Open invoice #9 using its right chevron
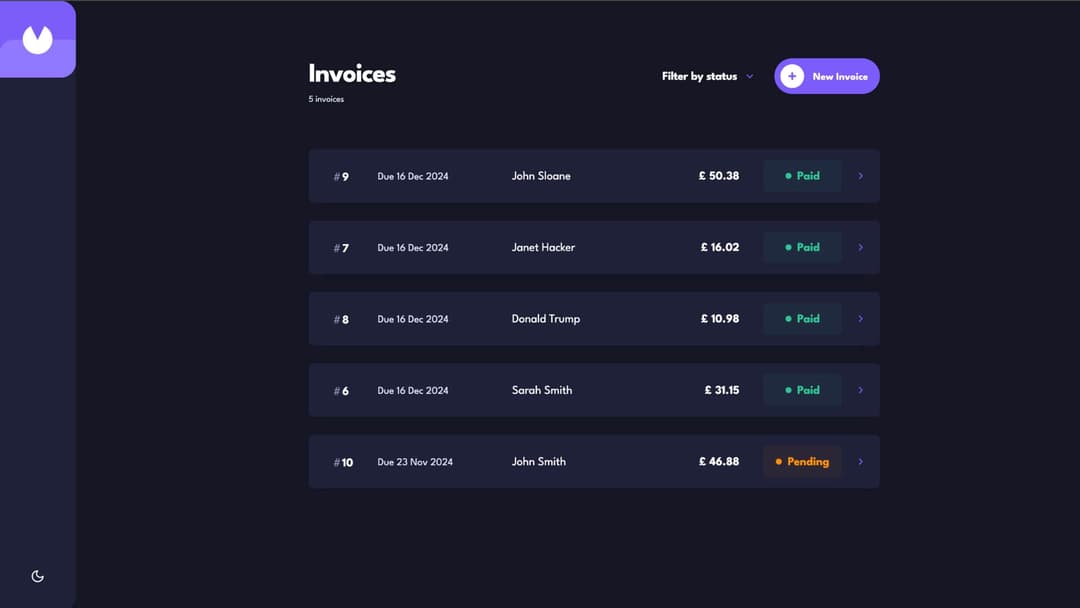1080x608 pixels. [861, 175]
